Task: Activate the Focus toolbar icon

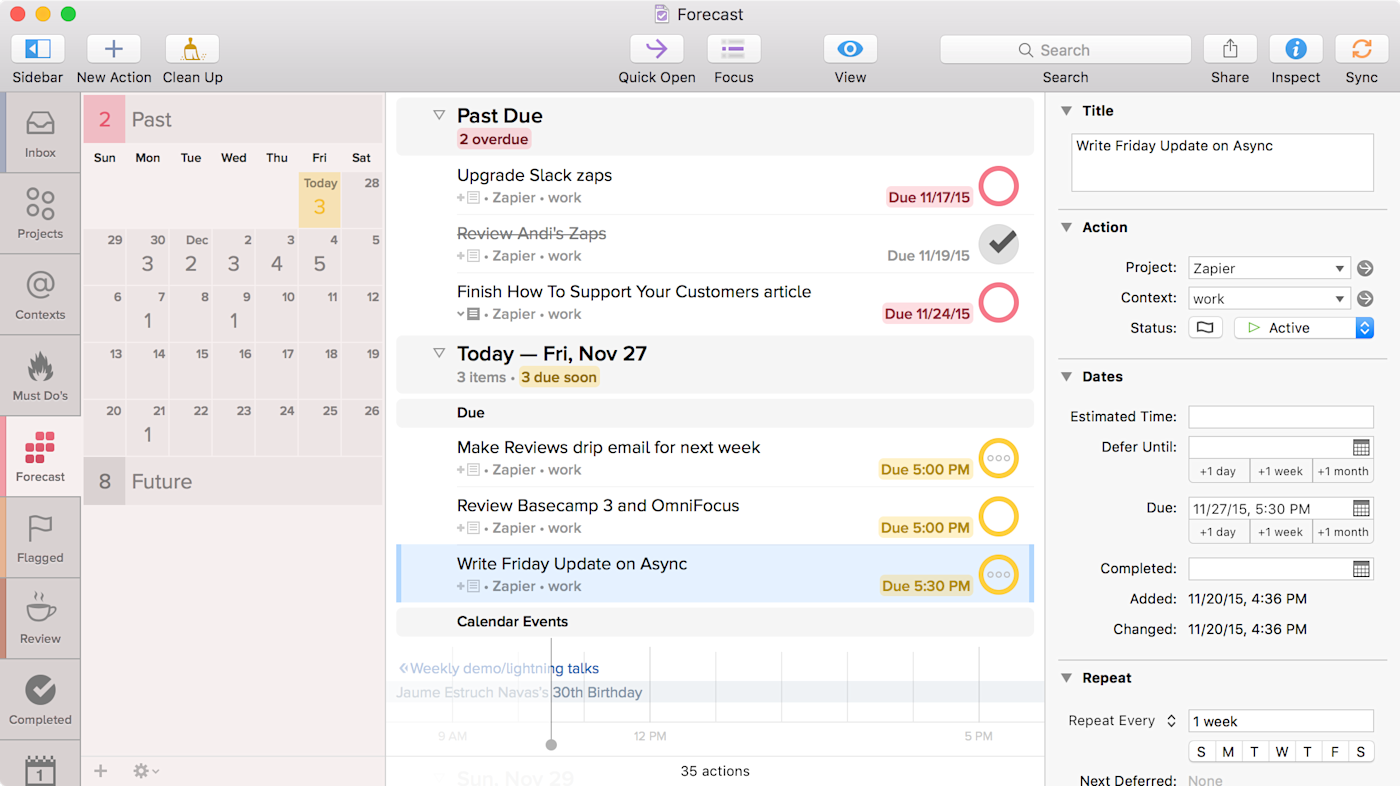Action: click(x=734, y=49)
